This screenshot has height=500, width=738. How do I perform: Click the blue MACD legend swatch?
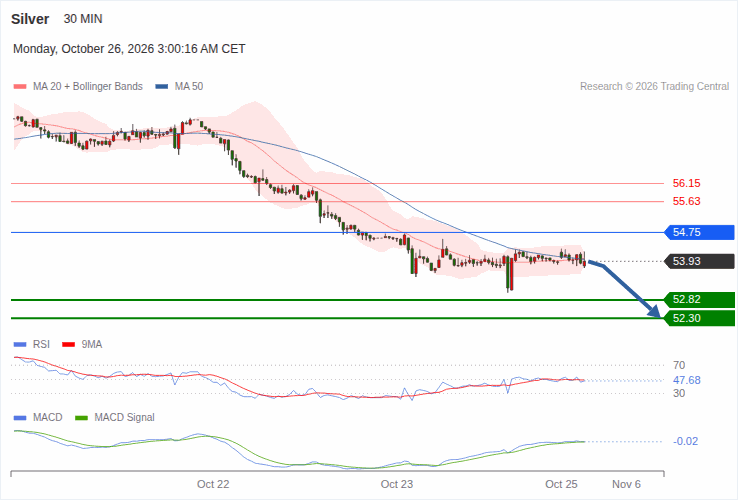(x=20, y=418)
